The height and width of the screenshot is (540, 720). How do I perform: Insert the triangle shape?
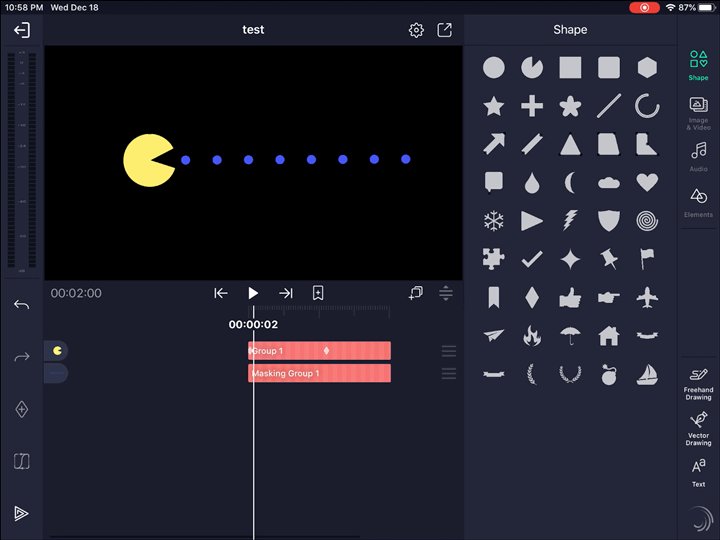570,145
